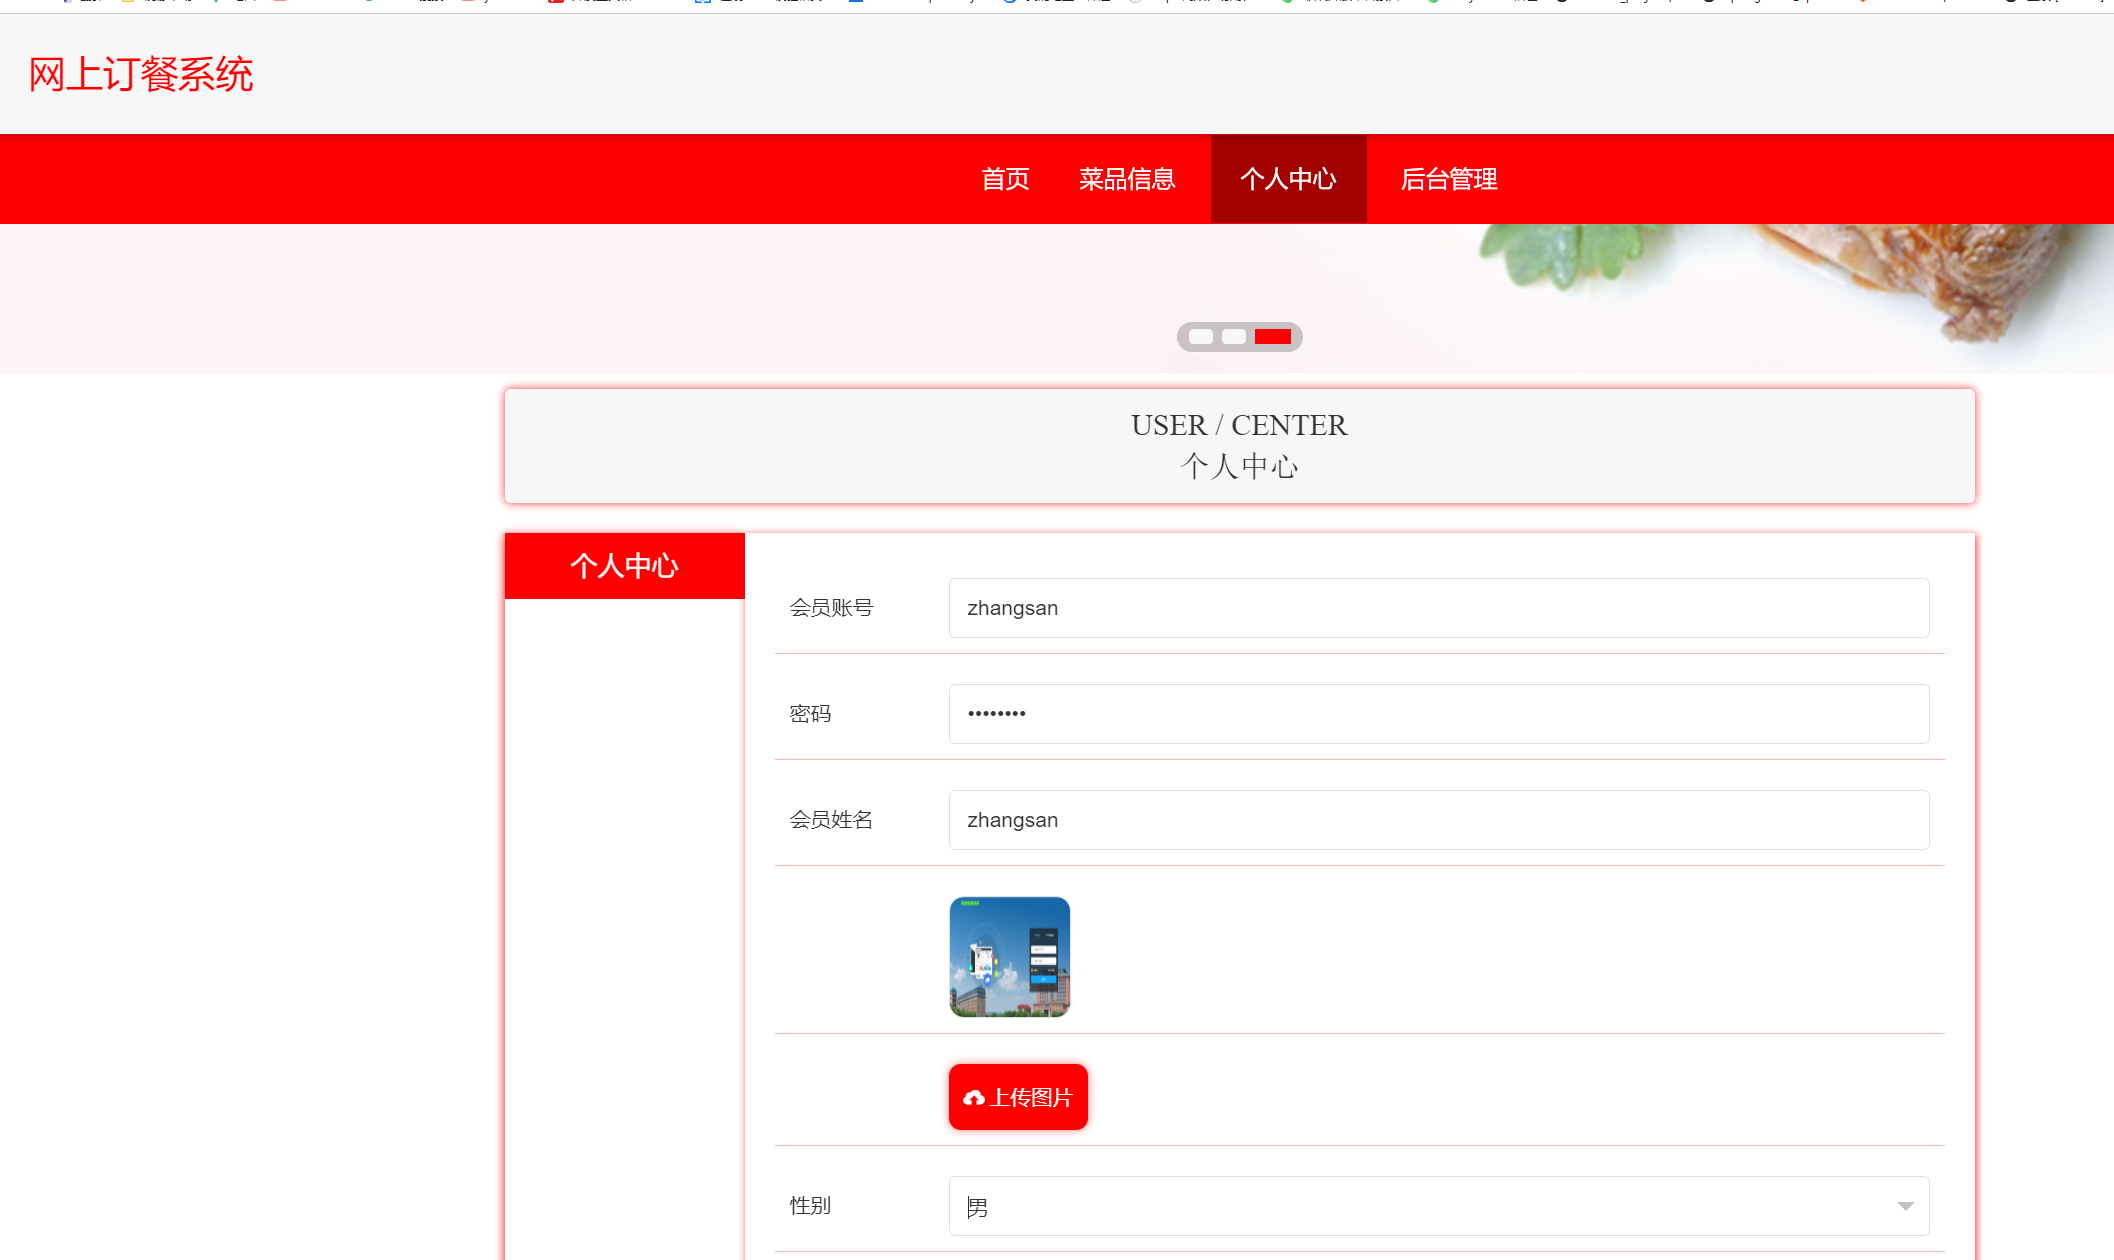Click the green circular favicon in the bookmarks bar
Screen dimensions: 2114x1260
pyautogui.click(x=1286, y=3)
